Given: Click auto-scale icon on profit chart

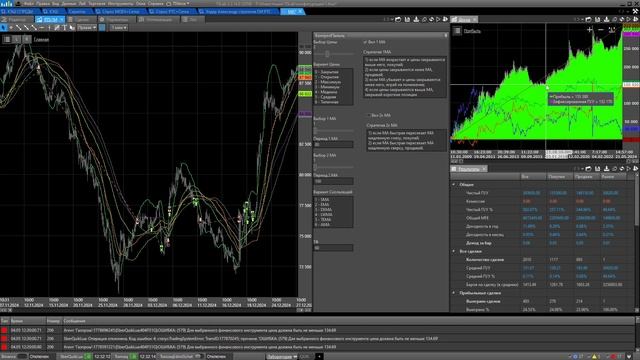Looking at the screenshot, I should point(612,29).
